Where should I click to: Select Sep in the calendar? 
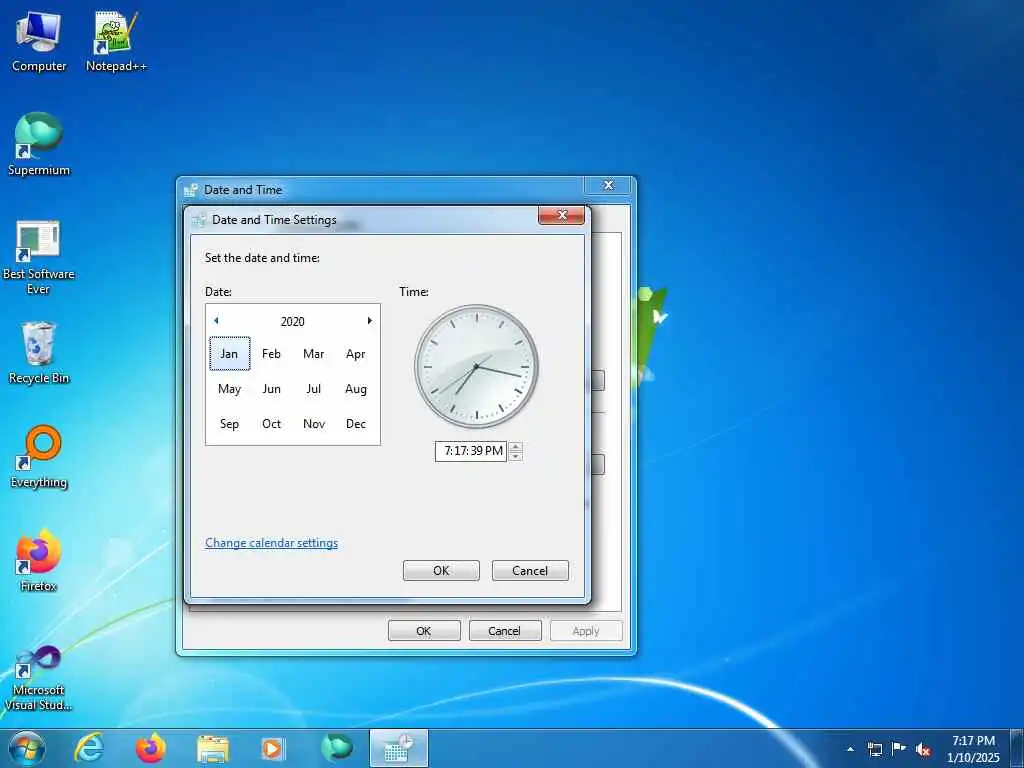229,424
